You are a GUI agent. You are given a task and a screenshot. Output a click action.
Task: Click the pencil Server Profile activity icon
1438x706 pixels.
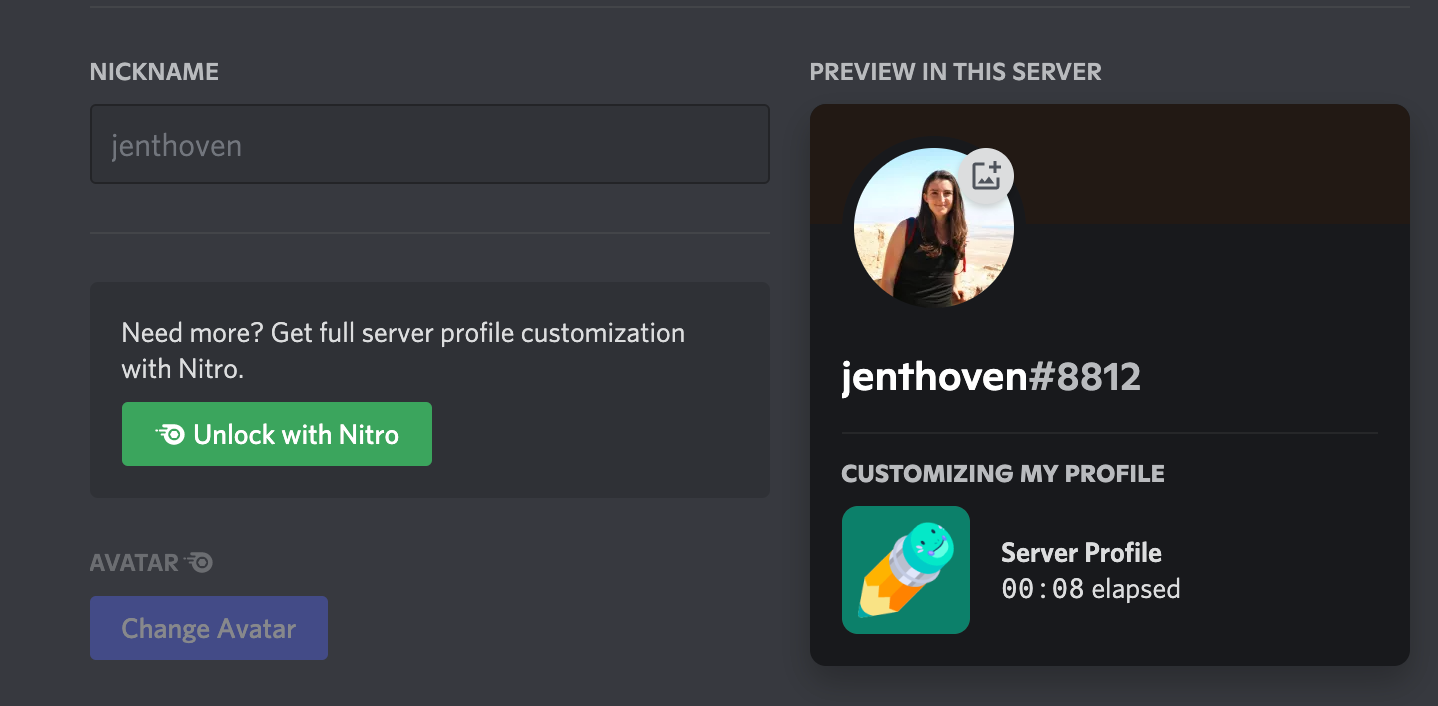(x=906, y=570)
